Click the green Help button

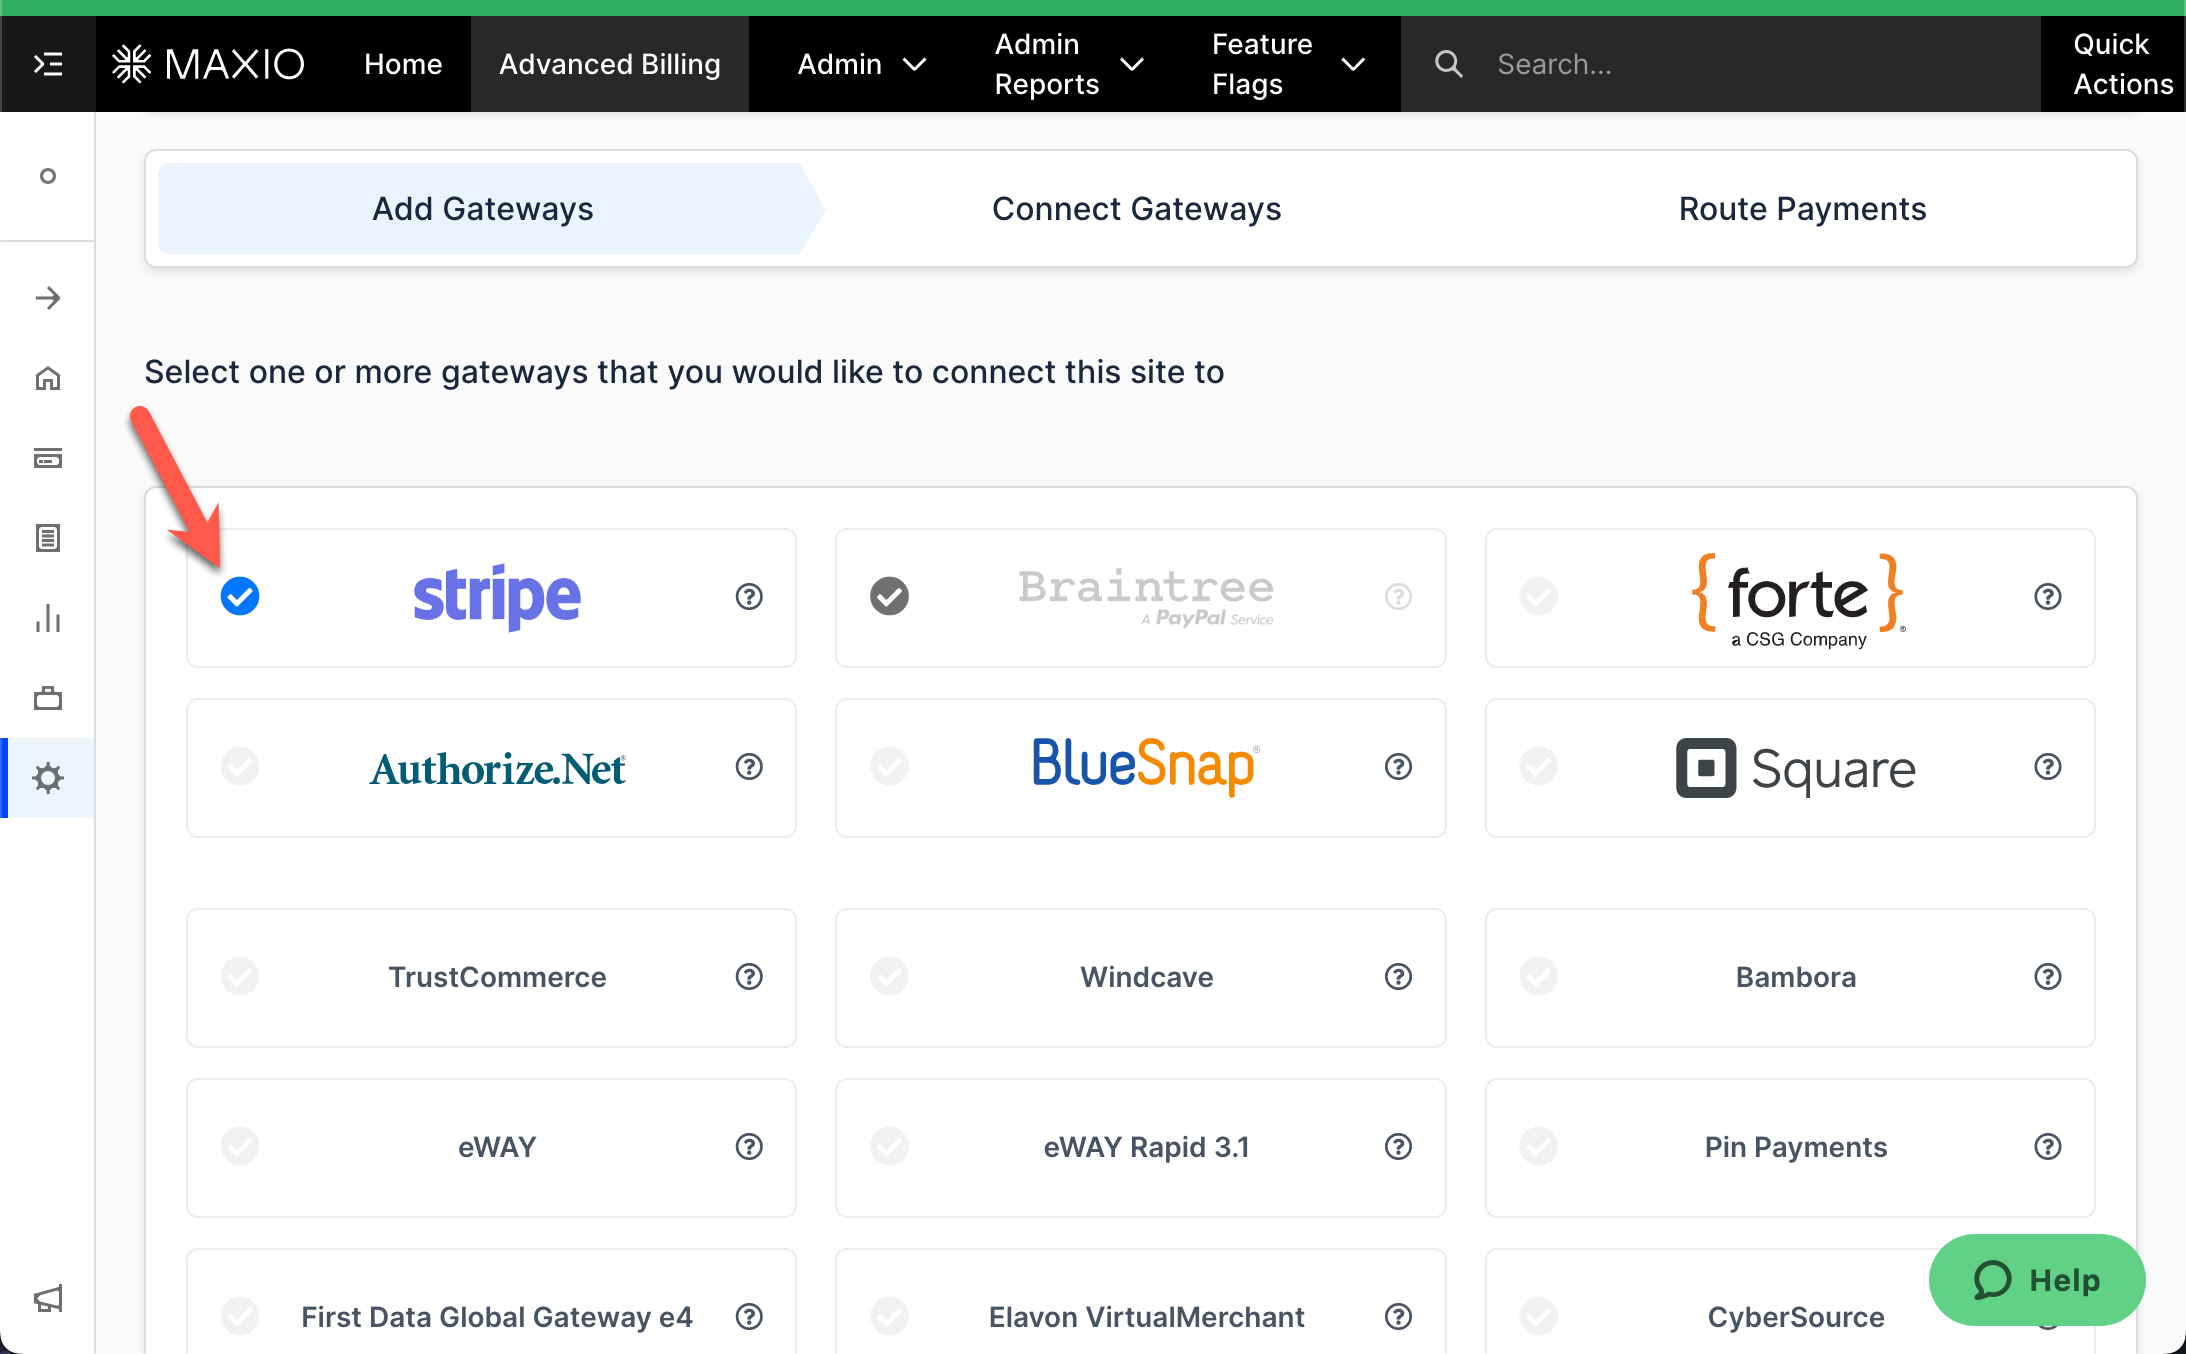(x=2036, y=1280)
